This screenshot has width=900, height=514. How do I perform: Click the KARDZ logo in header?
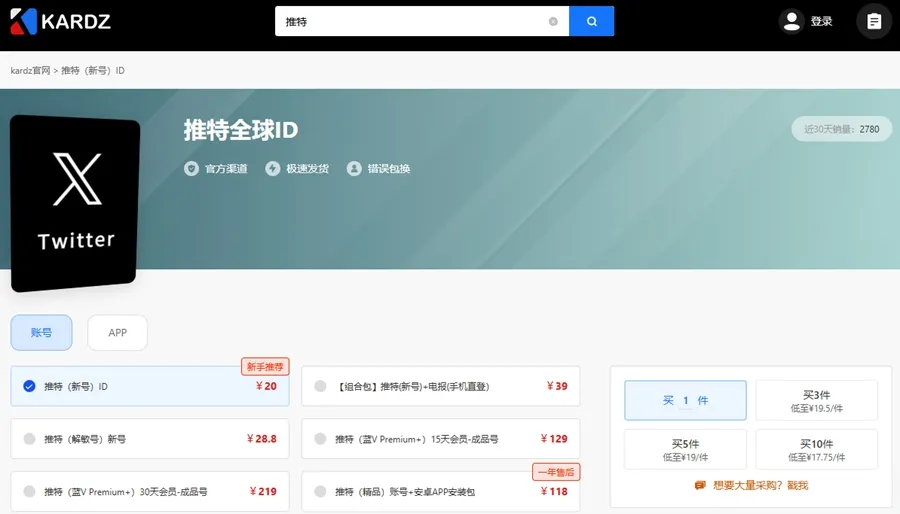pos(64,21)
